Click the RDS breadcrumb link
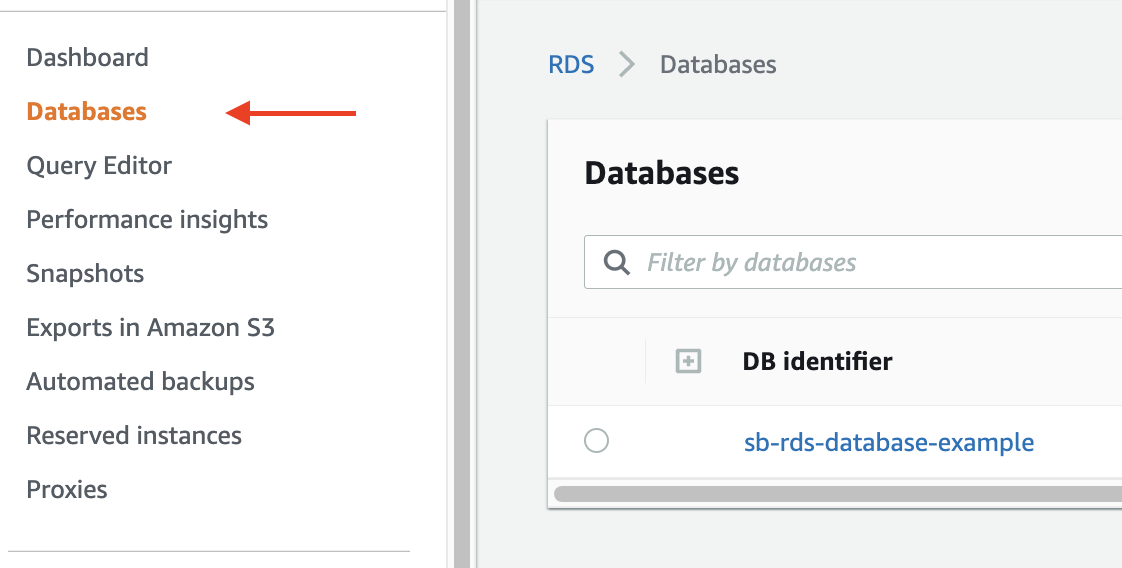 click(571, 65)
